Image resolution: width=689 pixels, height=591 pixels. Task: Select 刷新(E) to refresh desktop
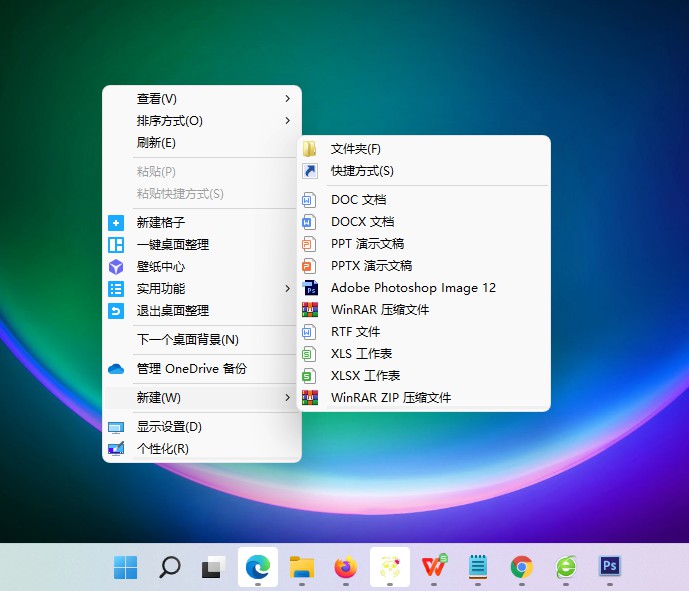(202, 143)
